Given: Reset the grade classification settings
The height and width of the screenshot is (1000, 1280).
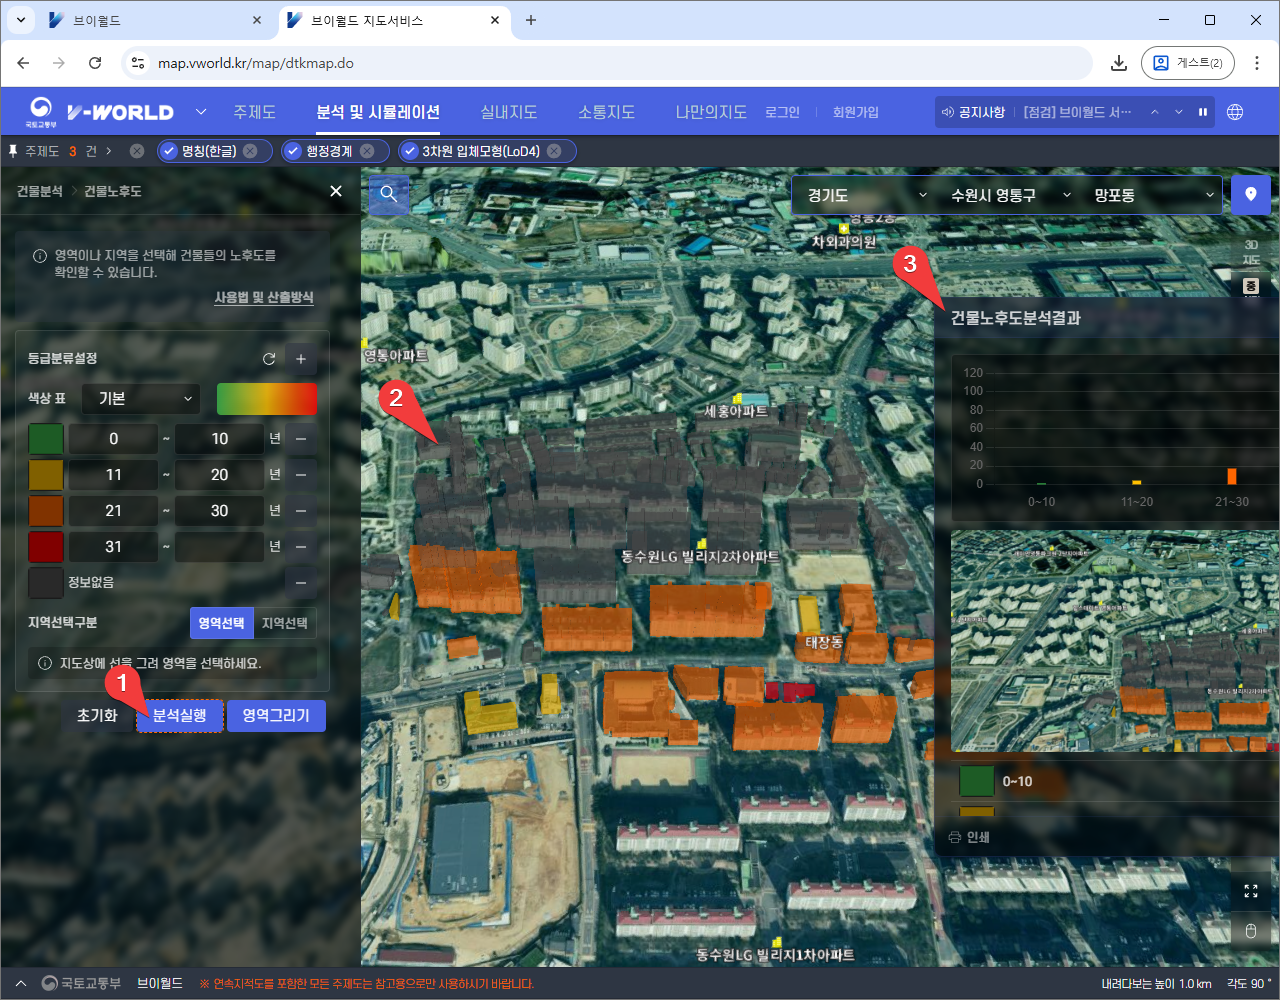Looking at the screenshot, I should [x=268, y=359].
